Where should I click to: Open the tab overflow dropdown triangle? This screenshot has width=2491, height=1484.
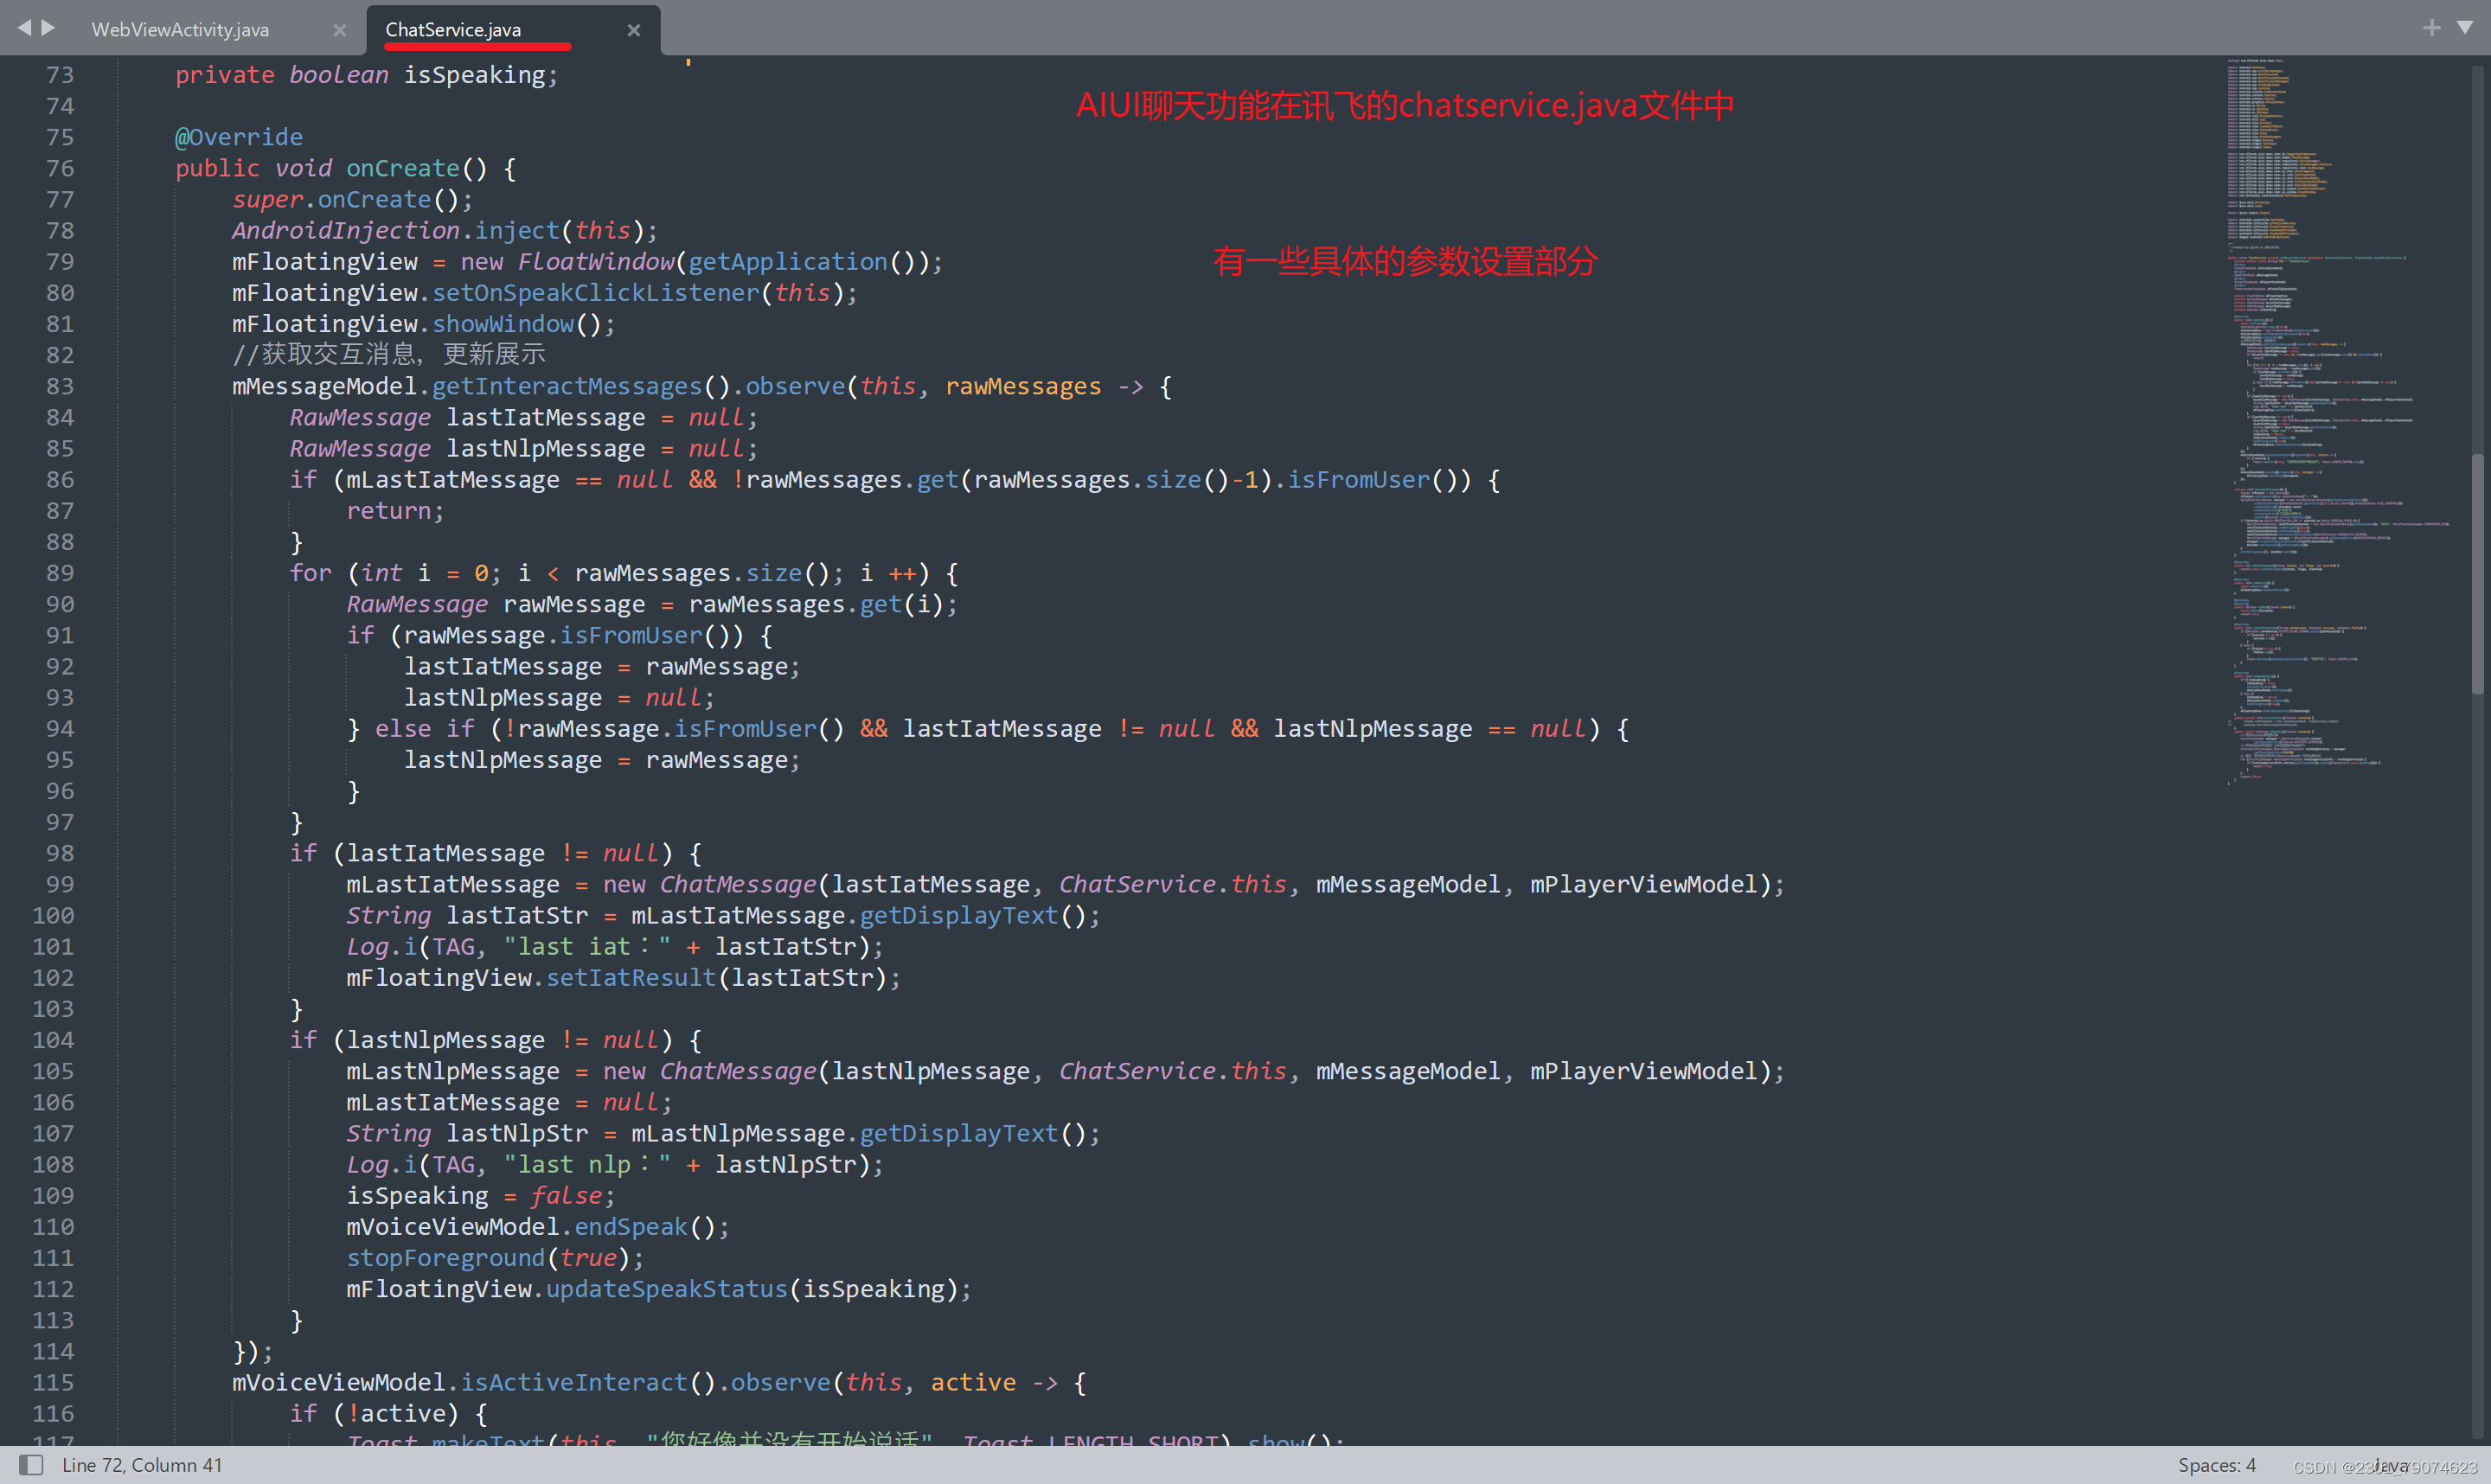click(2466, 28)
